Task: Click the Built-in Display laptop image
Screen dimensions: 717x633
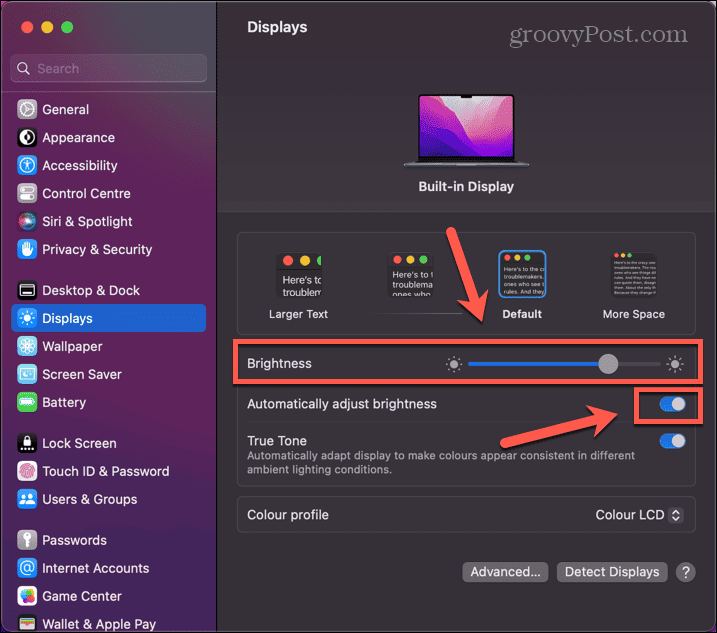Action: click(x=466, y=131)
